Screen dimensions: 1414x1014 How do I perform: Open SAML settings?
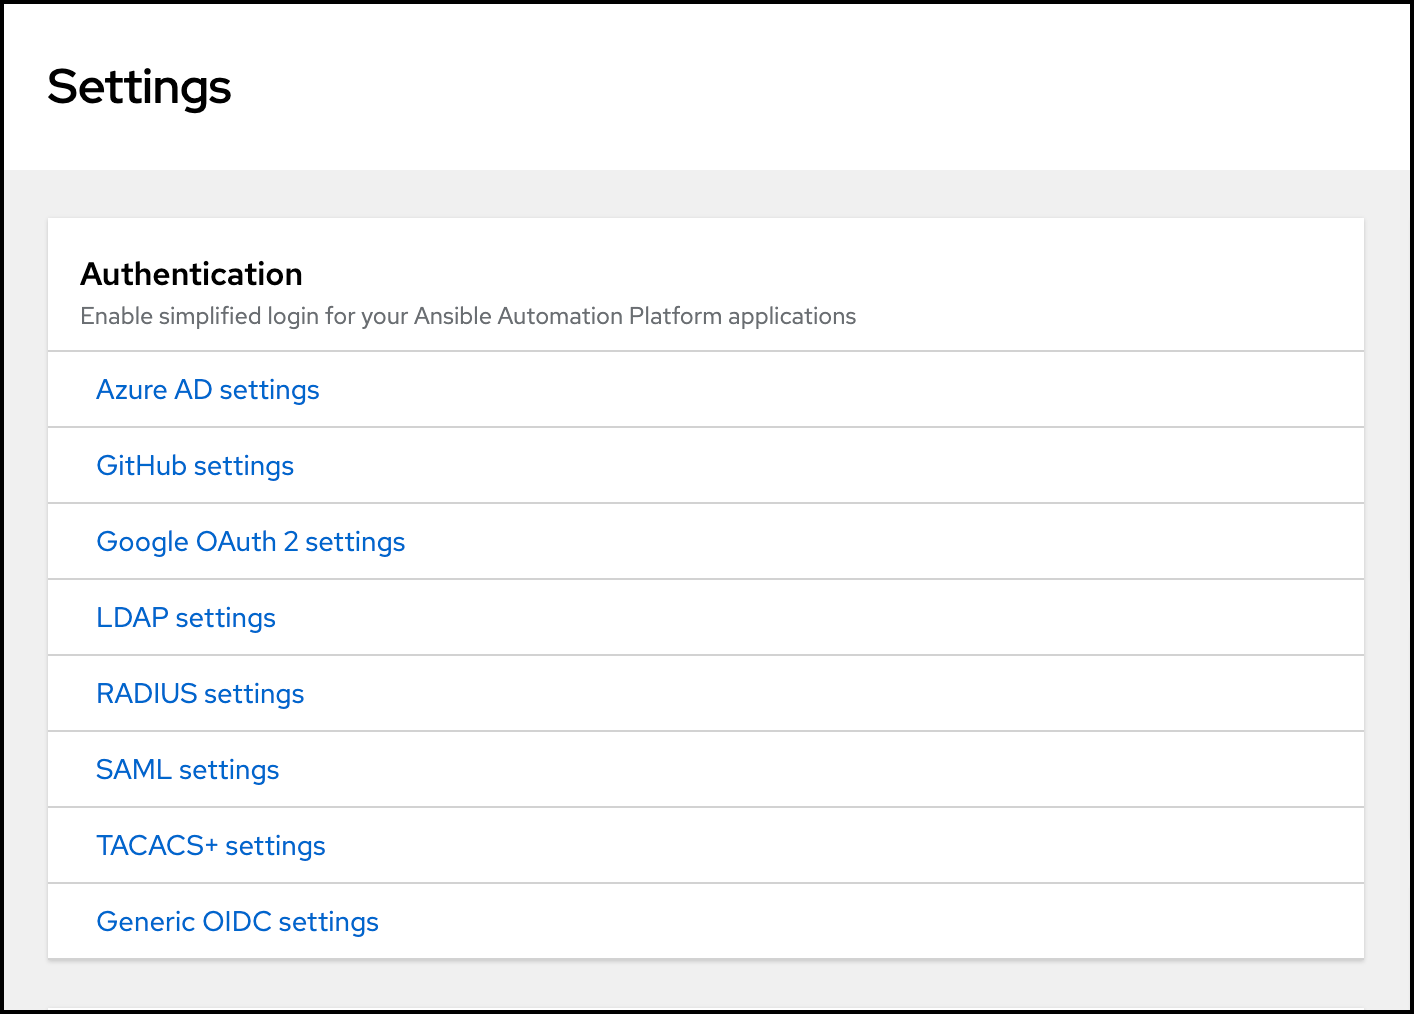(x=187, y=770)
